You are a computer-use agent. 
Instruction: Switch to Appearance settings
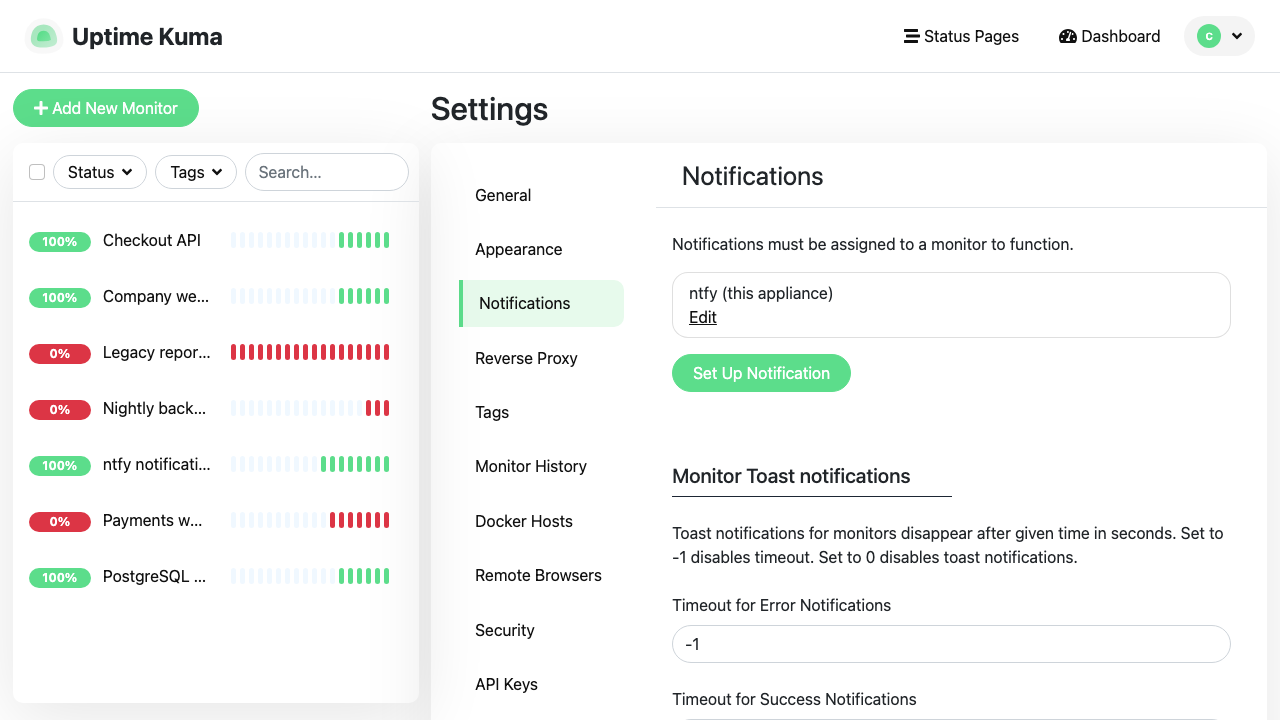click(x=541, y=249)
